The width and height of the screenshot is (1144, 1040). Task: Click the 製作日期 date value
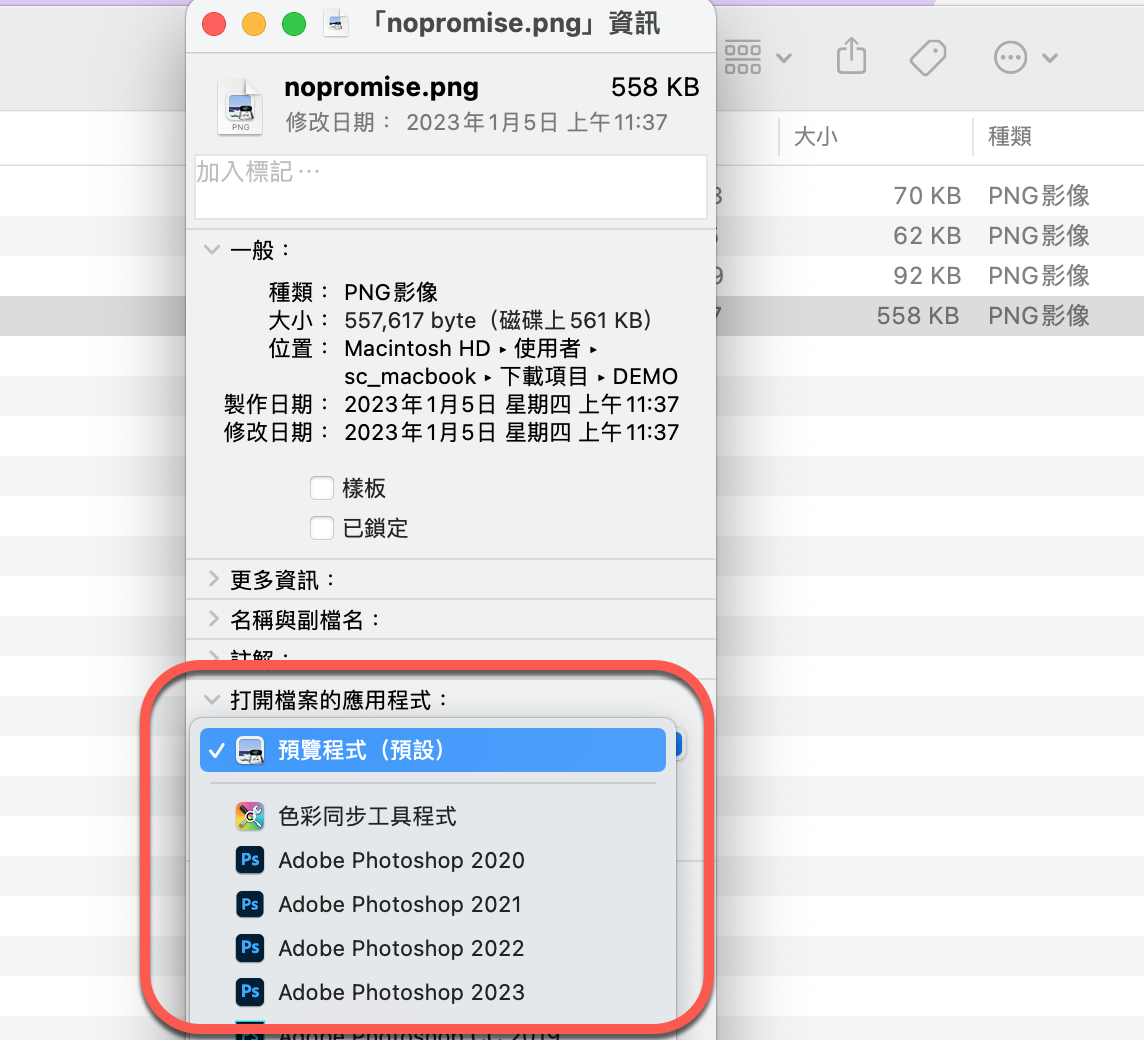click(x=511, y=404)
